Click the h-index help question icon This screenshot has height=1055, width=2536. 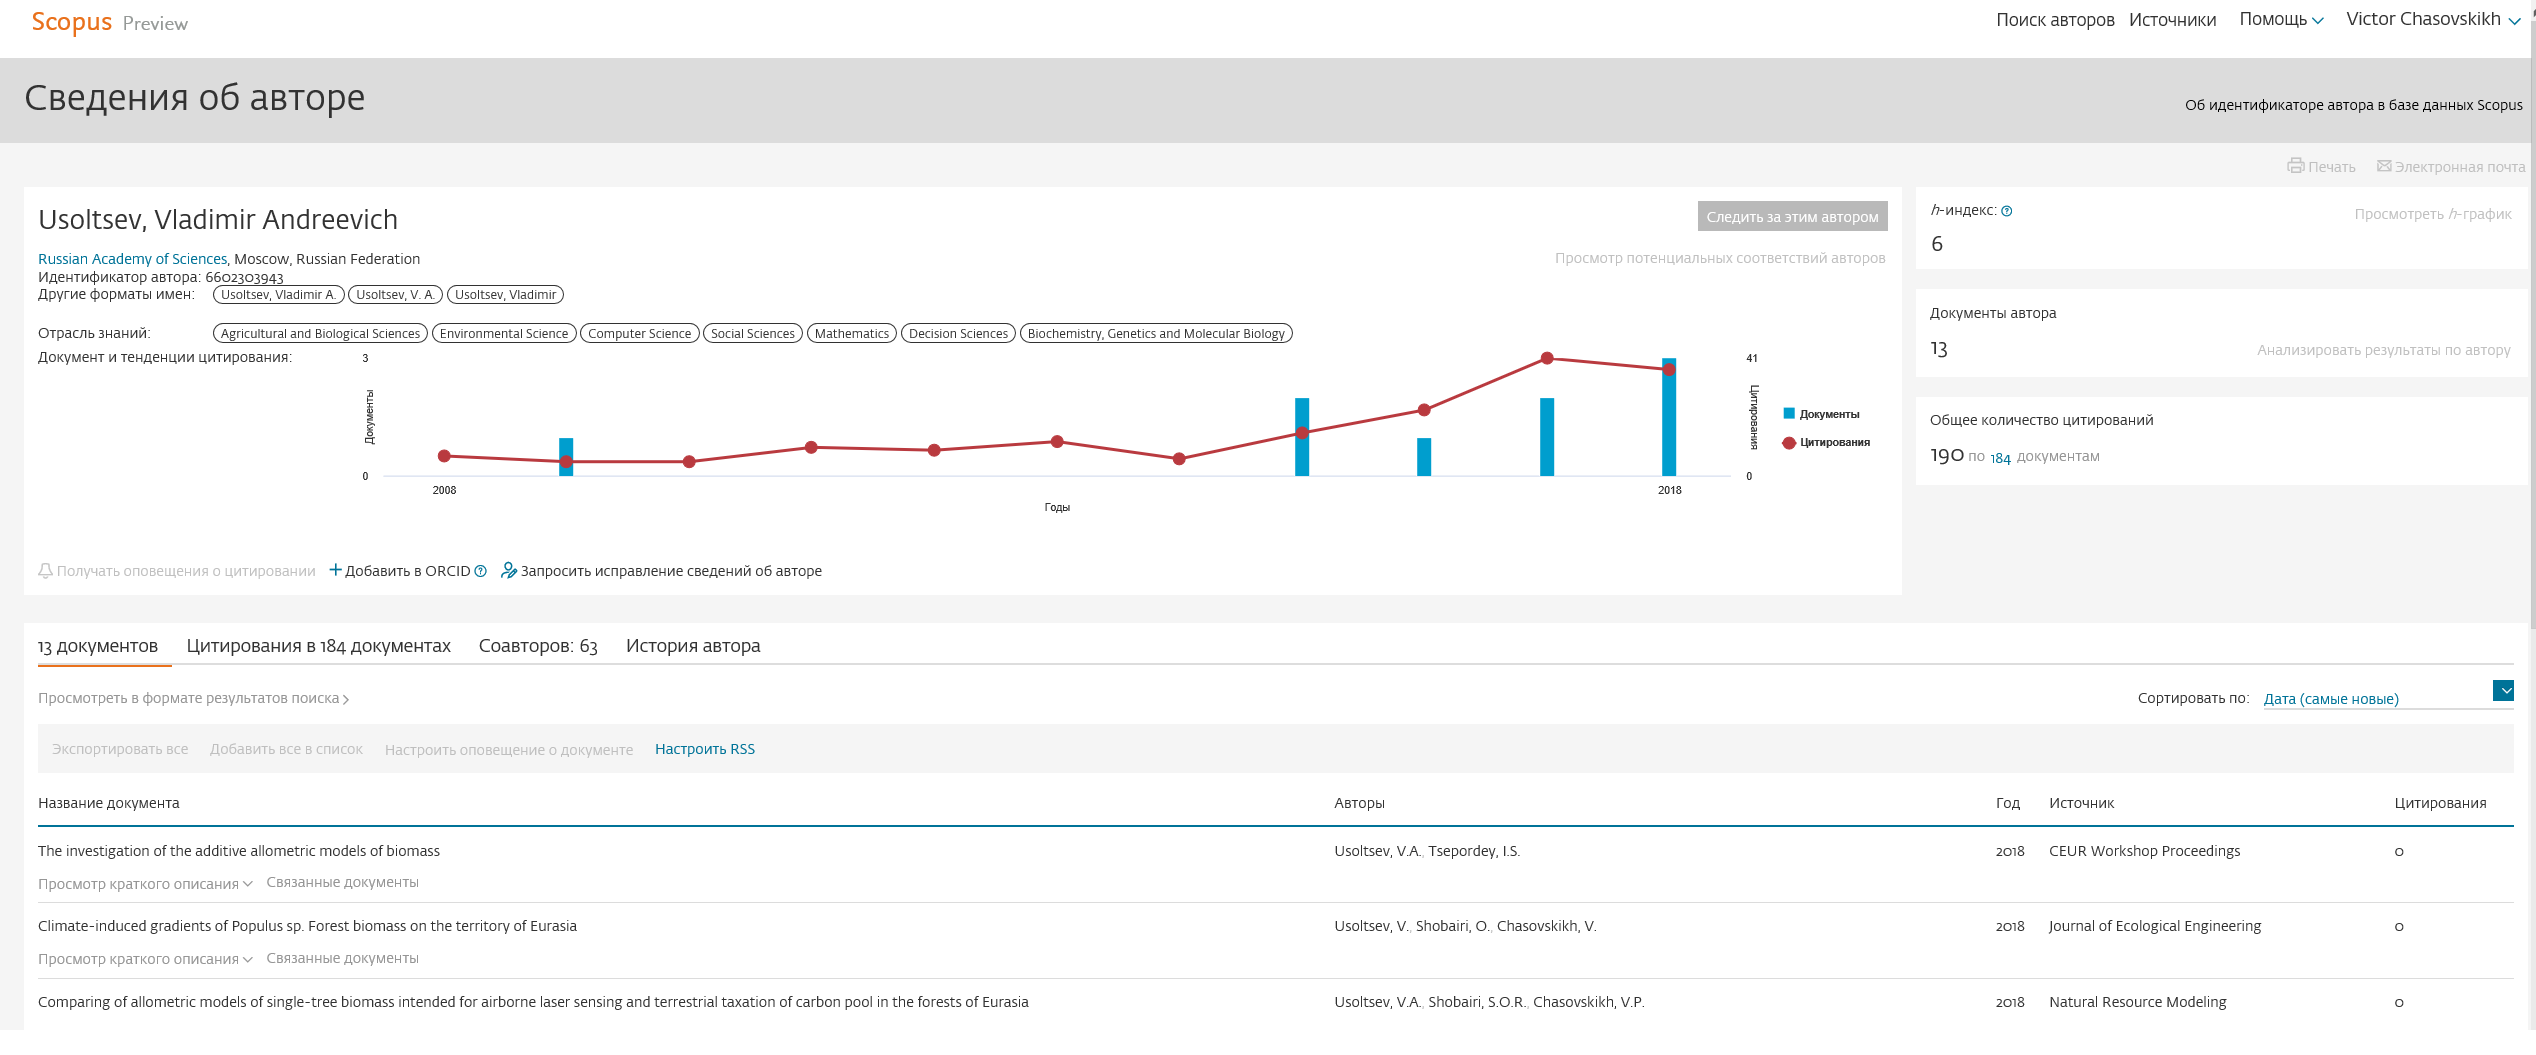coord(2006,211)
